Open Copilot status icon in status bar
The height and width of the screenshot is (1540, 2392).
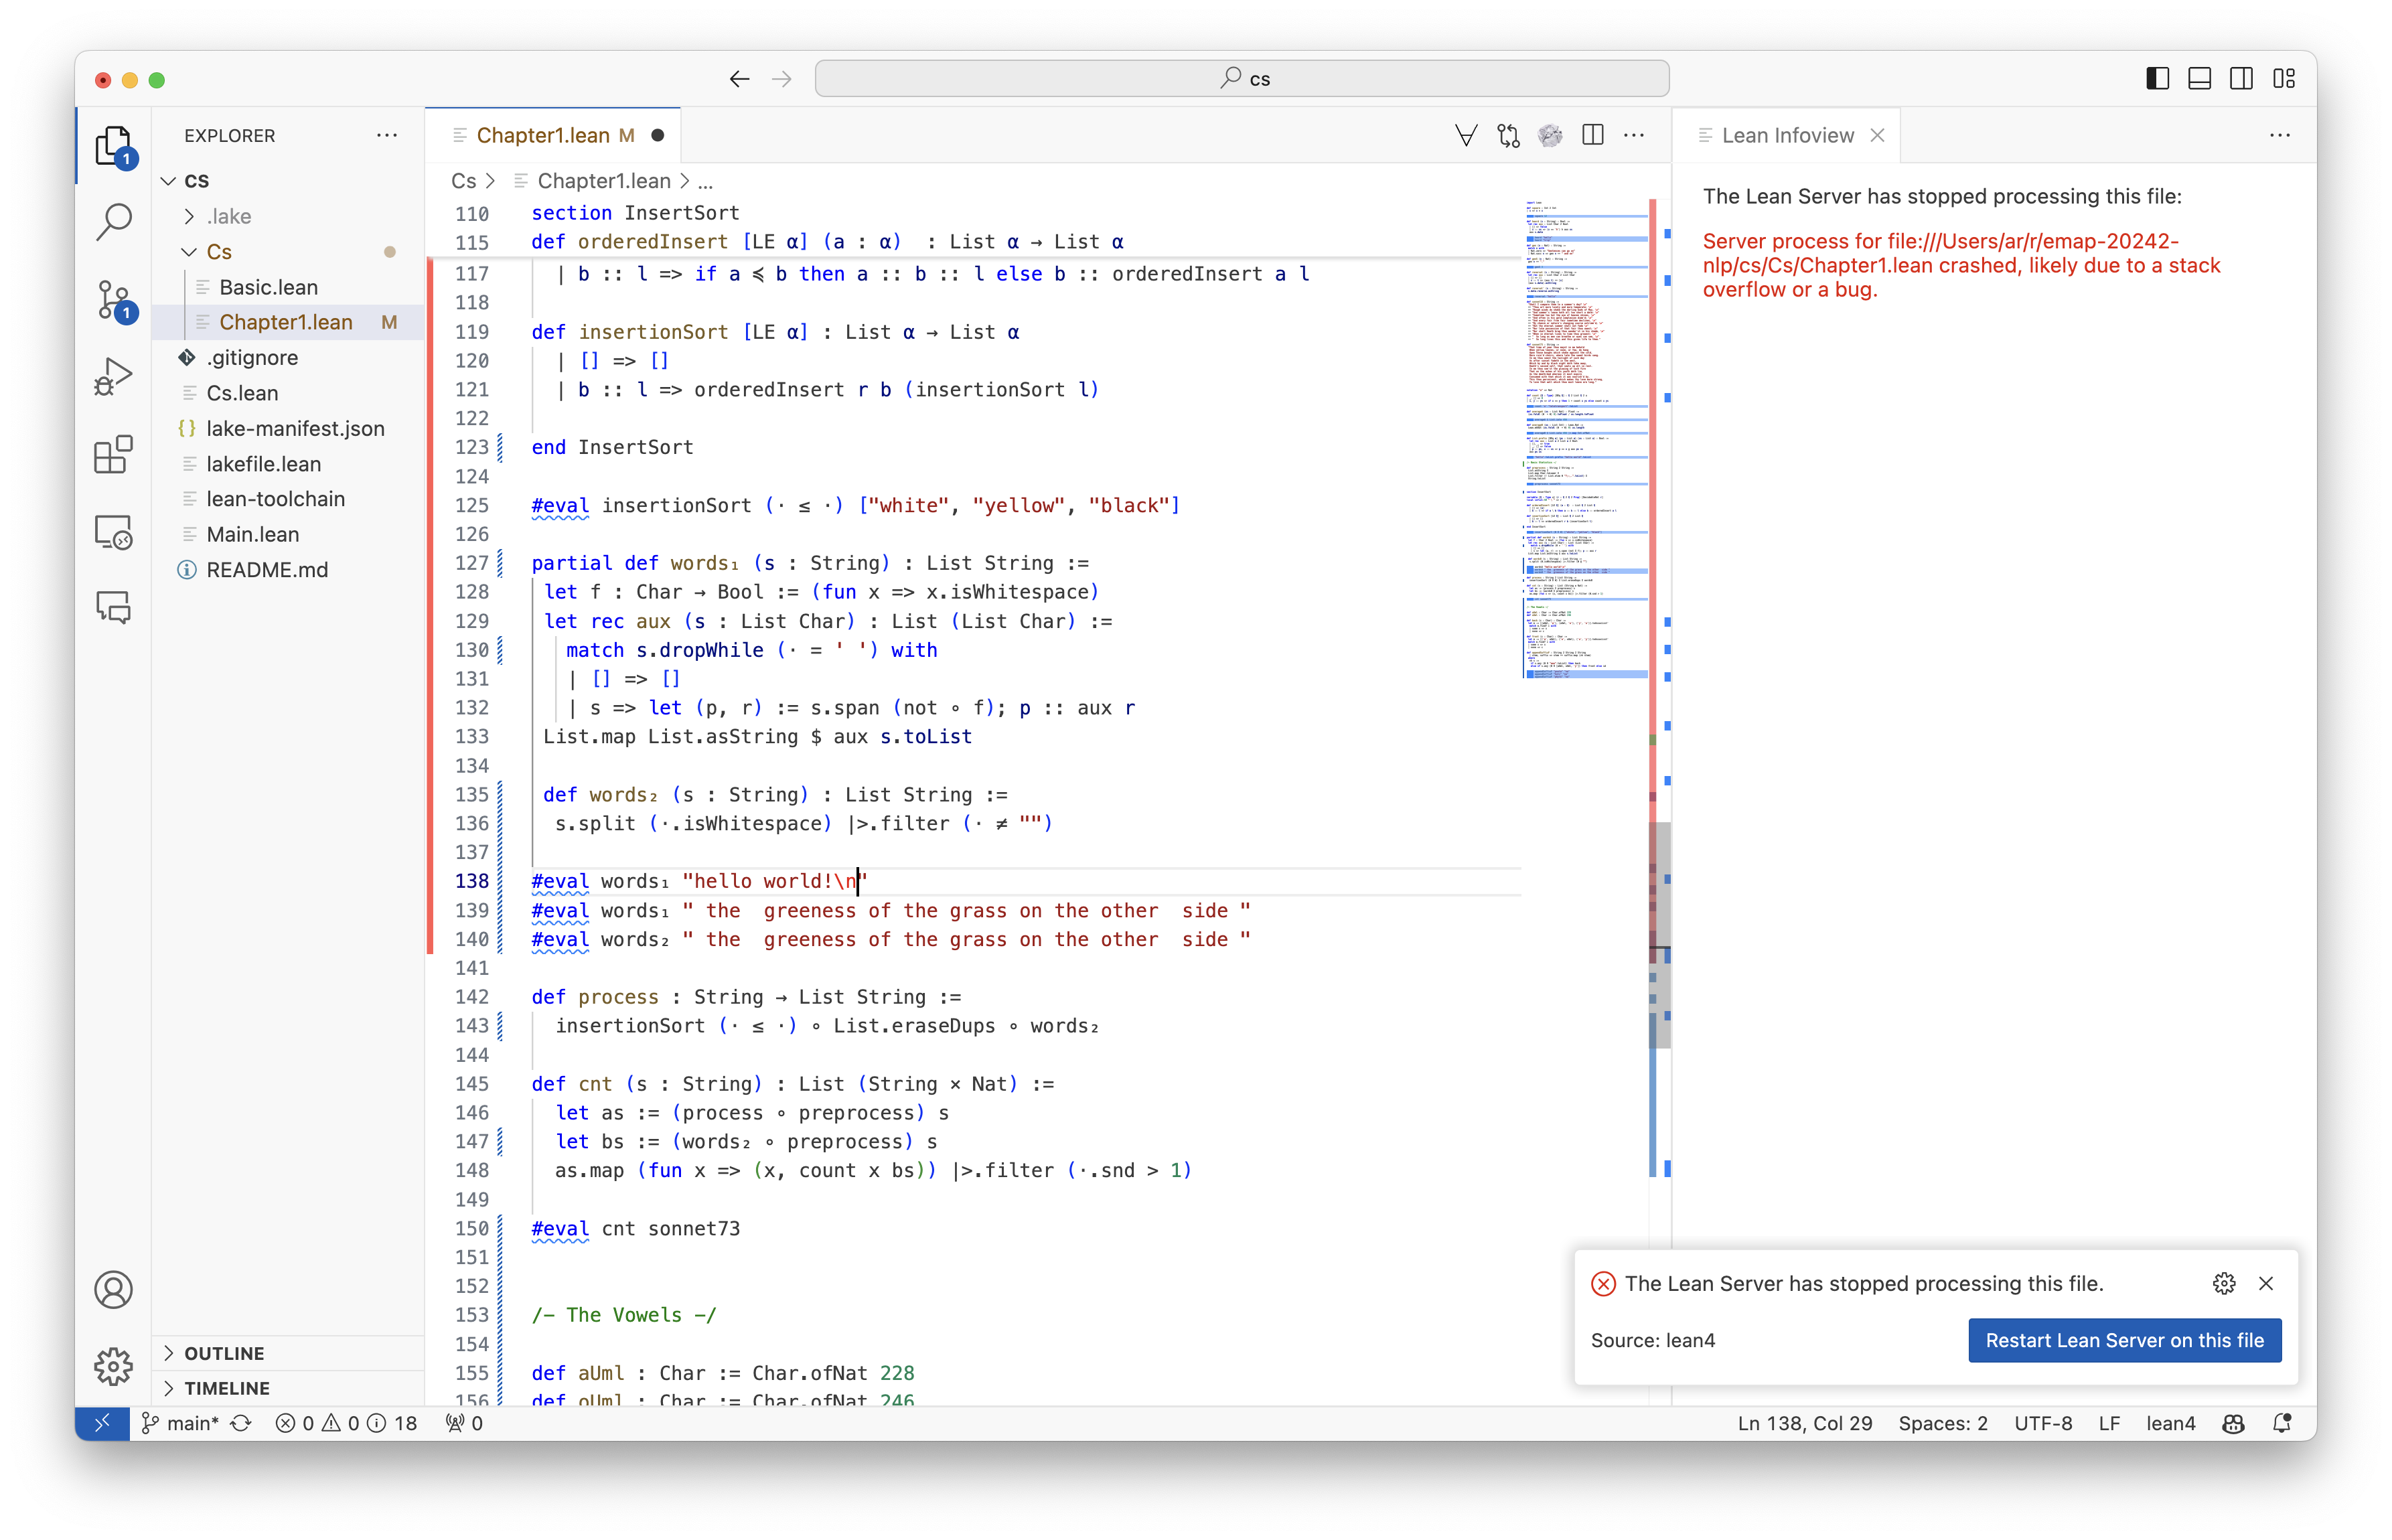pyautogui.click(x=2234, y=1423)
